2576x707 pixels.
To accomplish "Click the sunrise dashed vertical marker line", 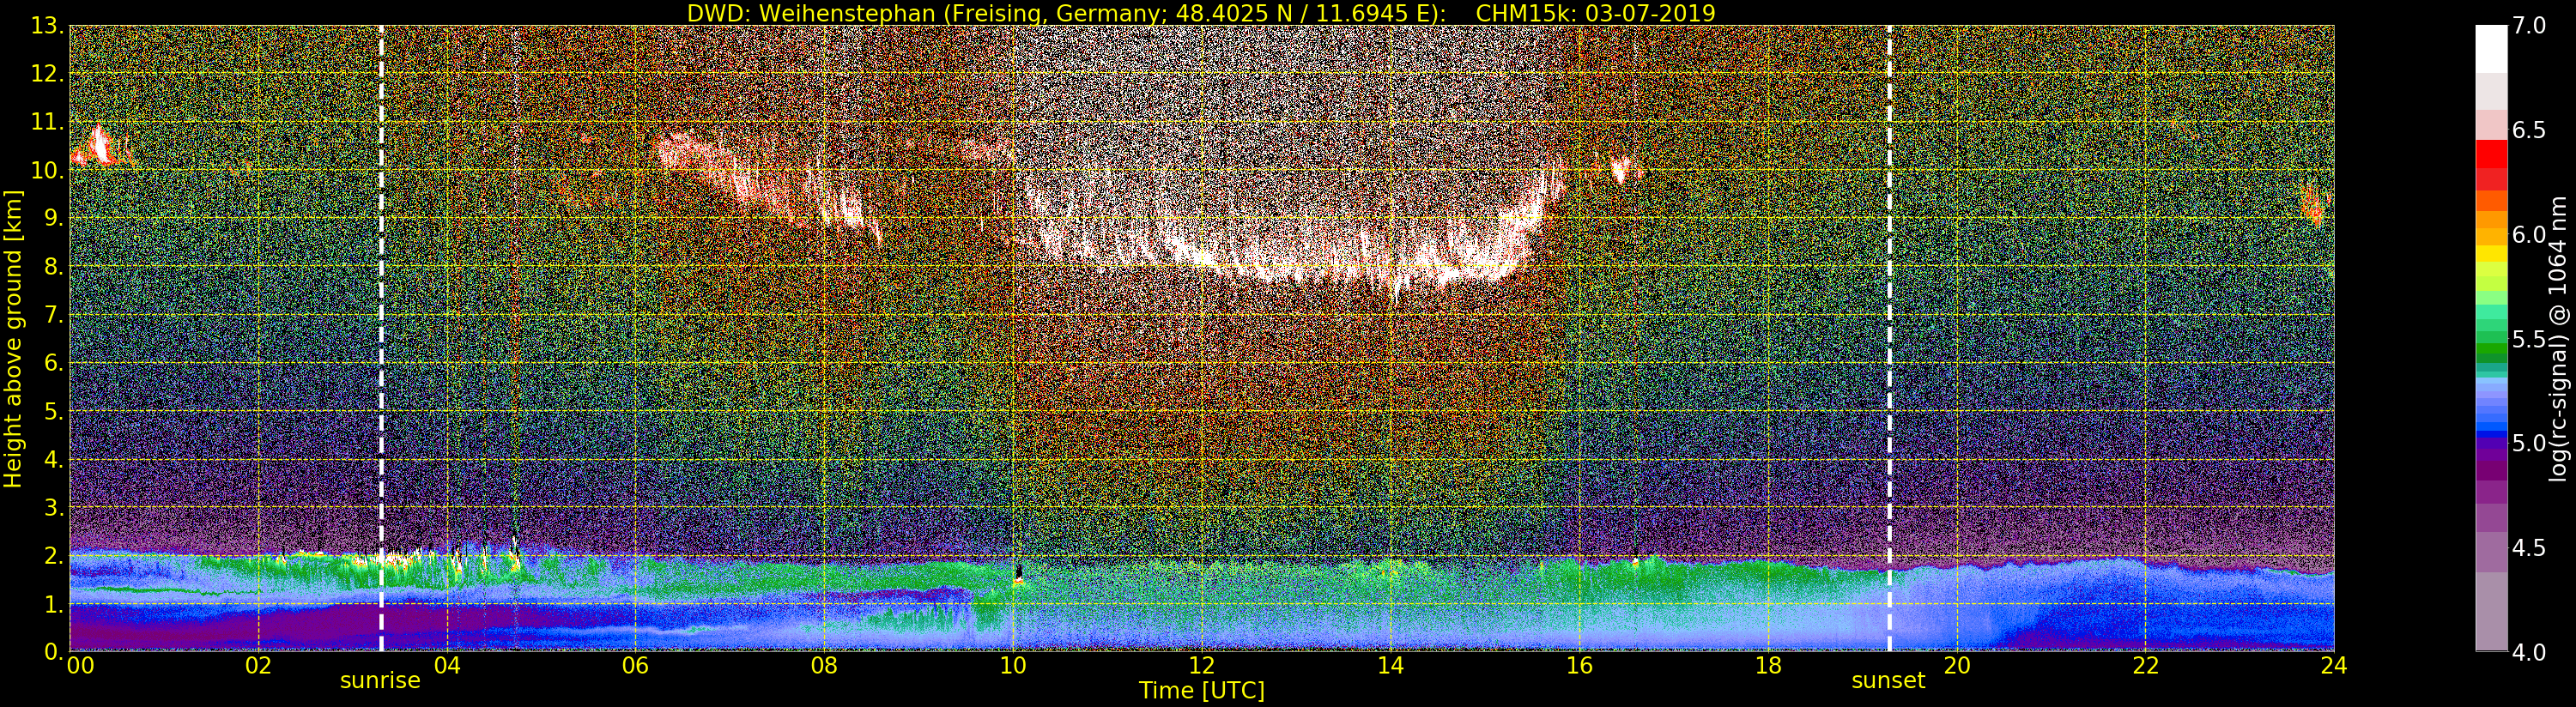I will [x=381, y=338].
